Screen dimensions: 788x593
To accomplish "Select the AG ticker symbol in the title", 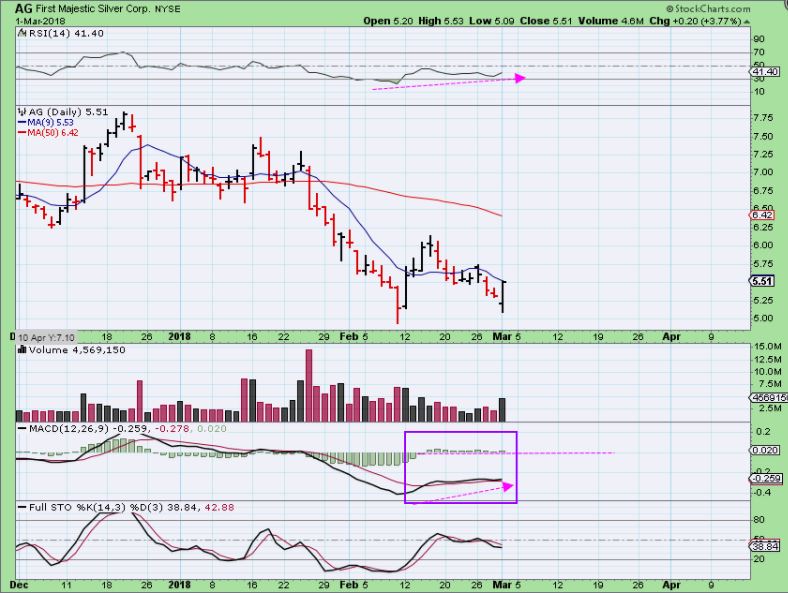I will coord(25,9).
